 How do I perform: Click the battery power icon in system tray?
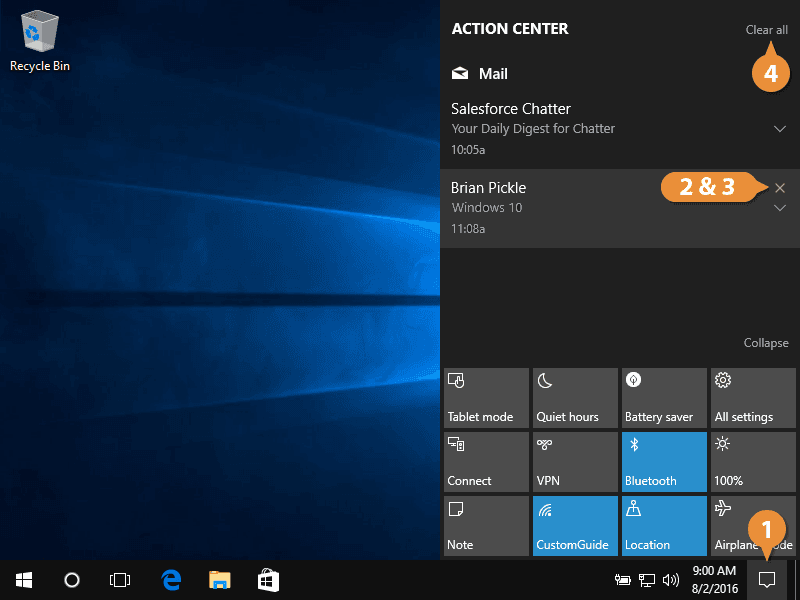(x=622, y=580)
